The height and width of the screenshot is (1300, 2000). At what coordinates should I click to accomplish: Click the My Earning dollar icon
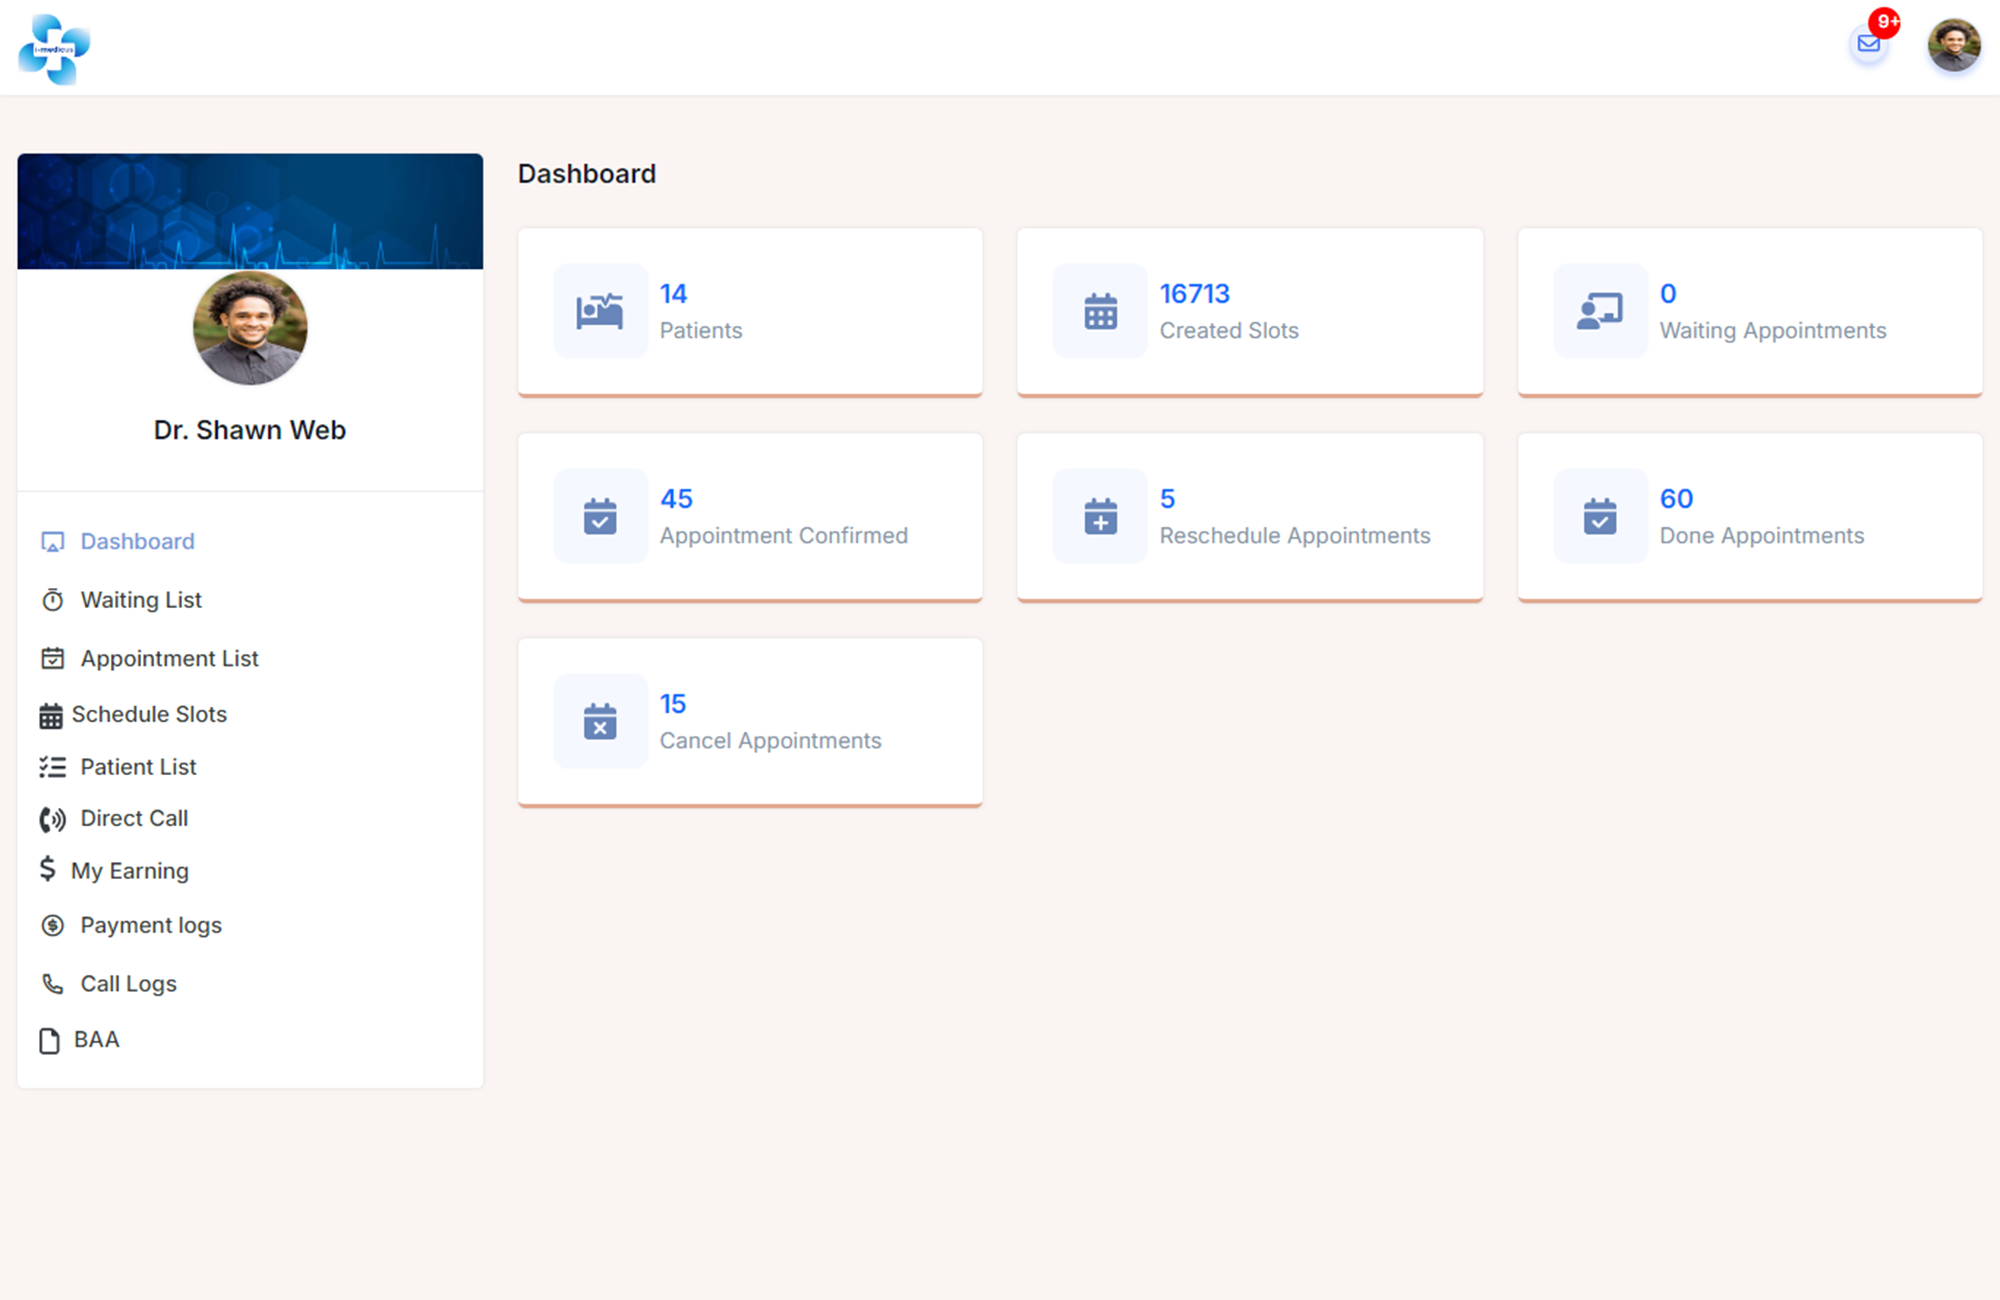47,869
